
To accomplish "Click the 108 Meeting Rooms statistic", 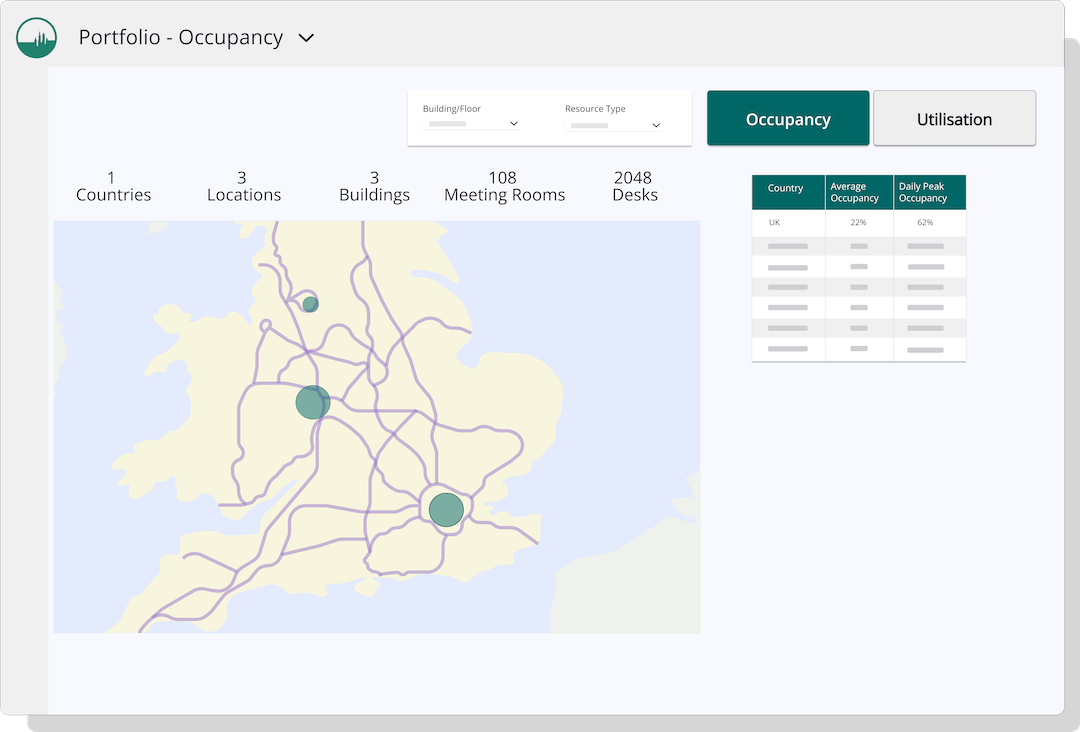I will 504,187.
